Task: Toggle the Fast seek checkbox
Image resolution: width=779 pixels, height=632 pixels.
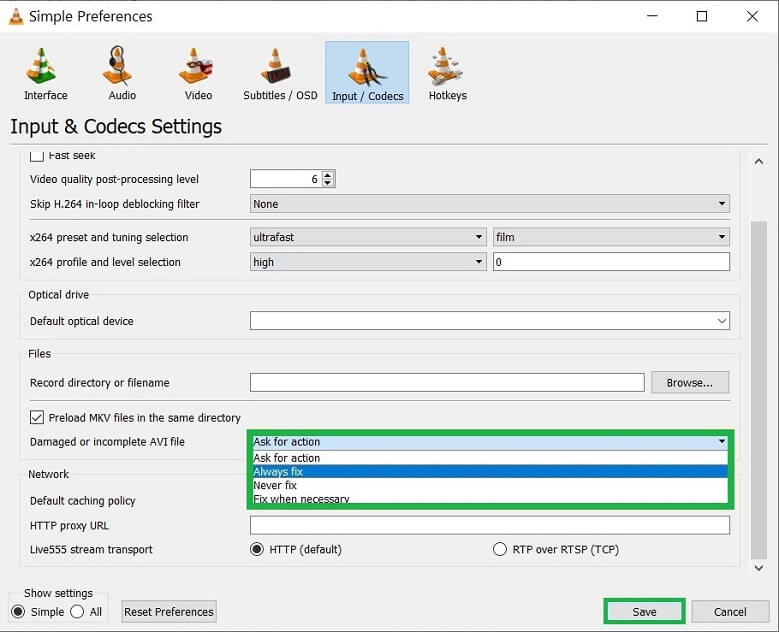Action: (37, 156)
